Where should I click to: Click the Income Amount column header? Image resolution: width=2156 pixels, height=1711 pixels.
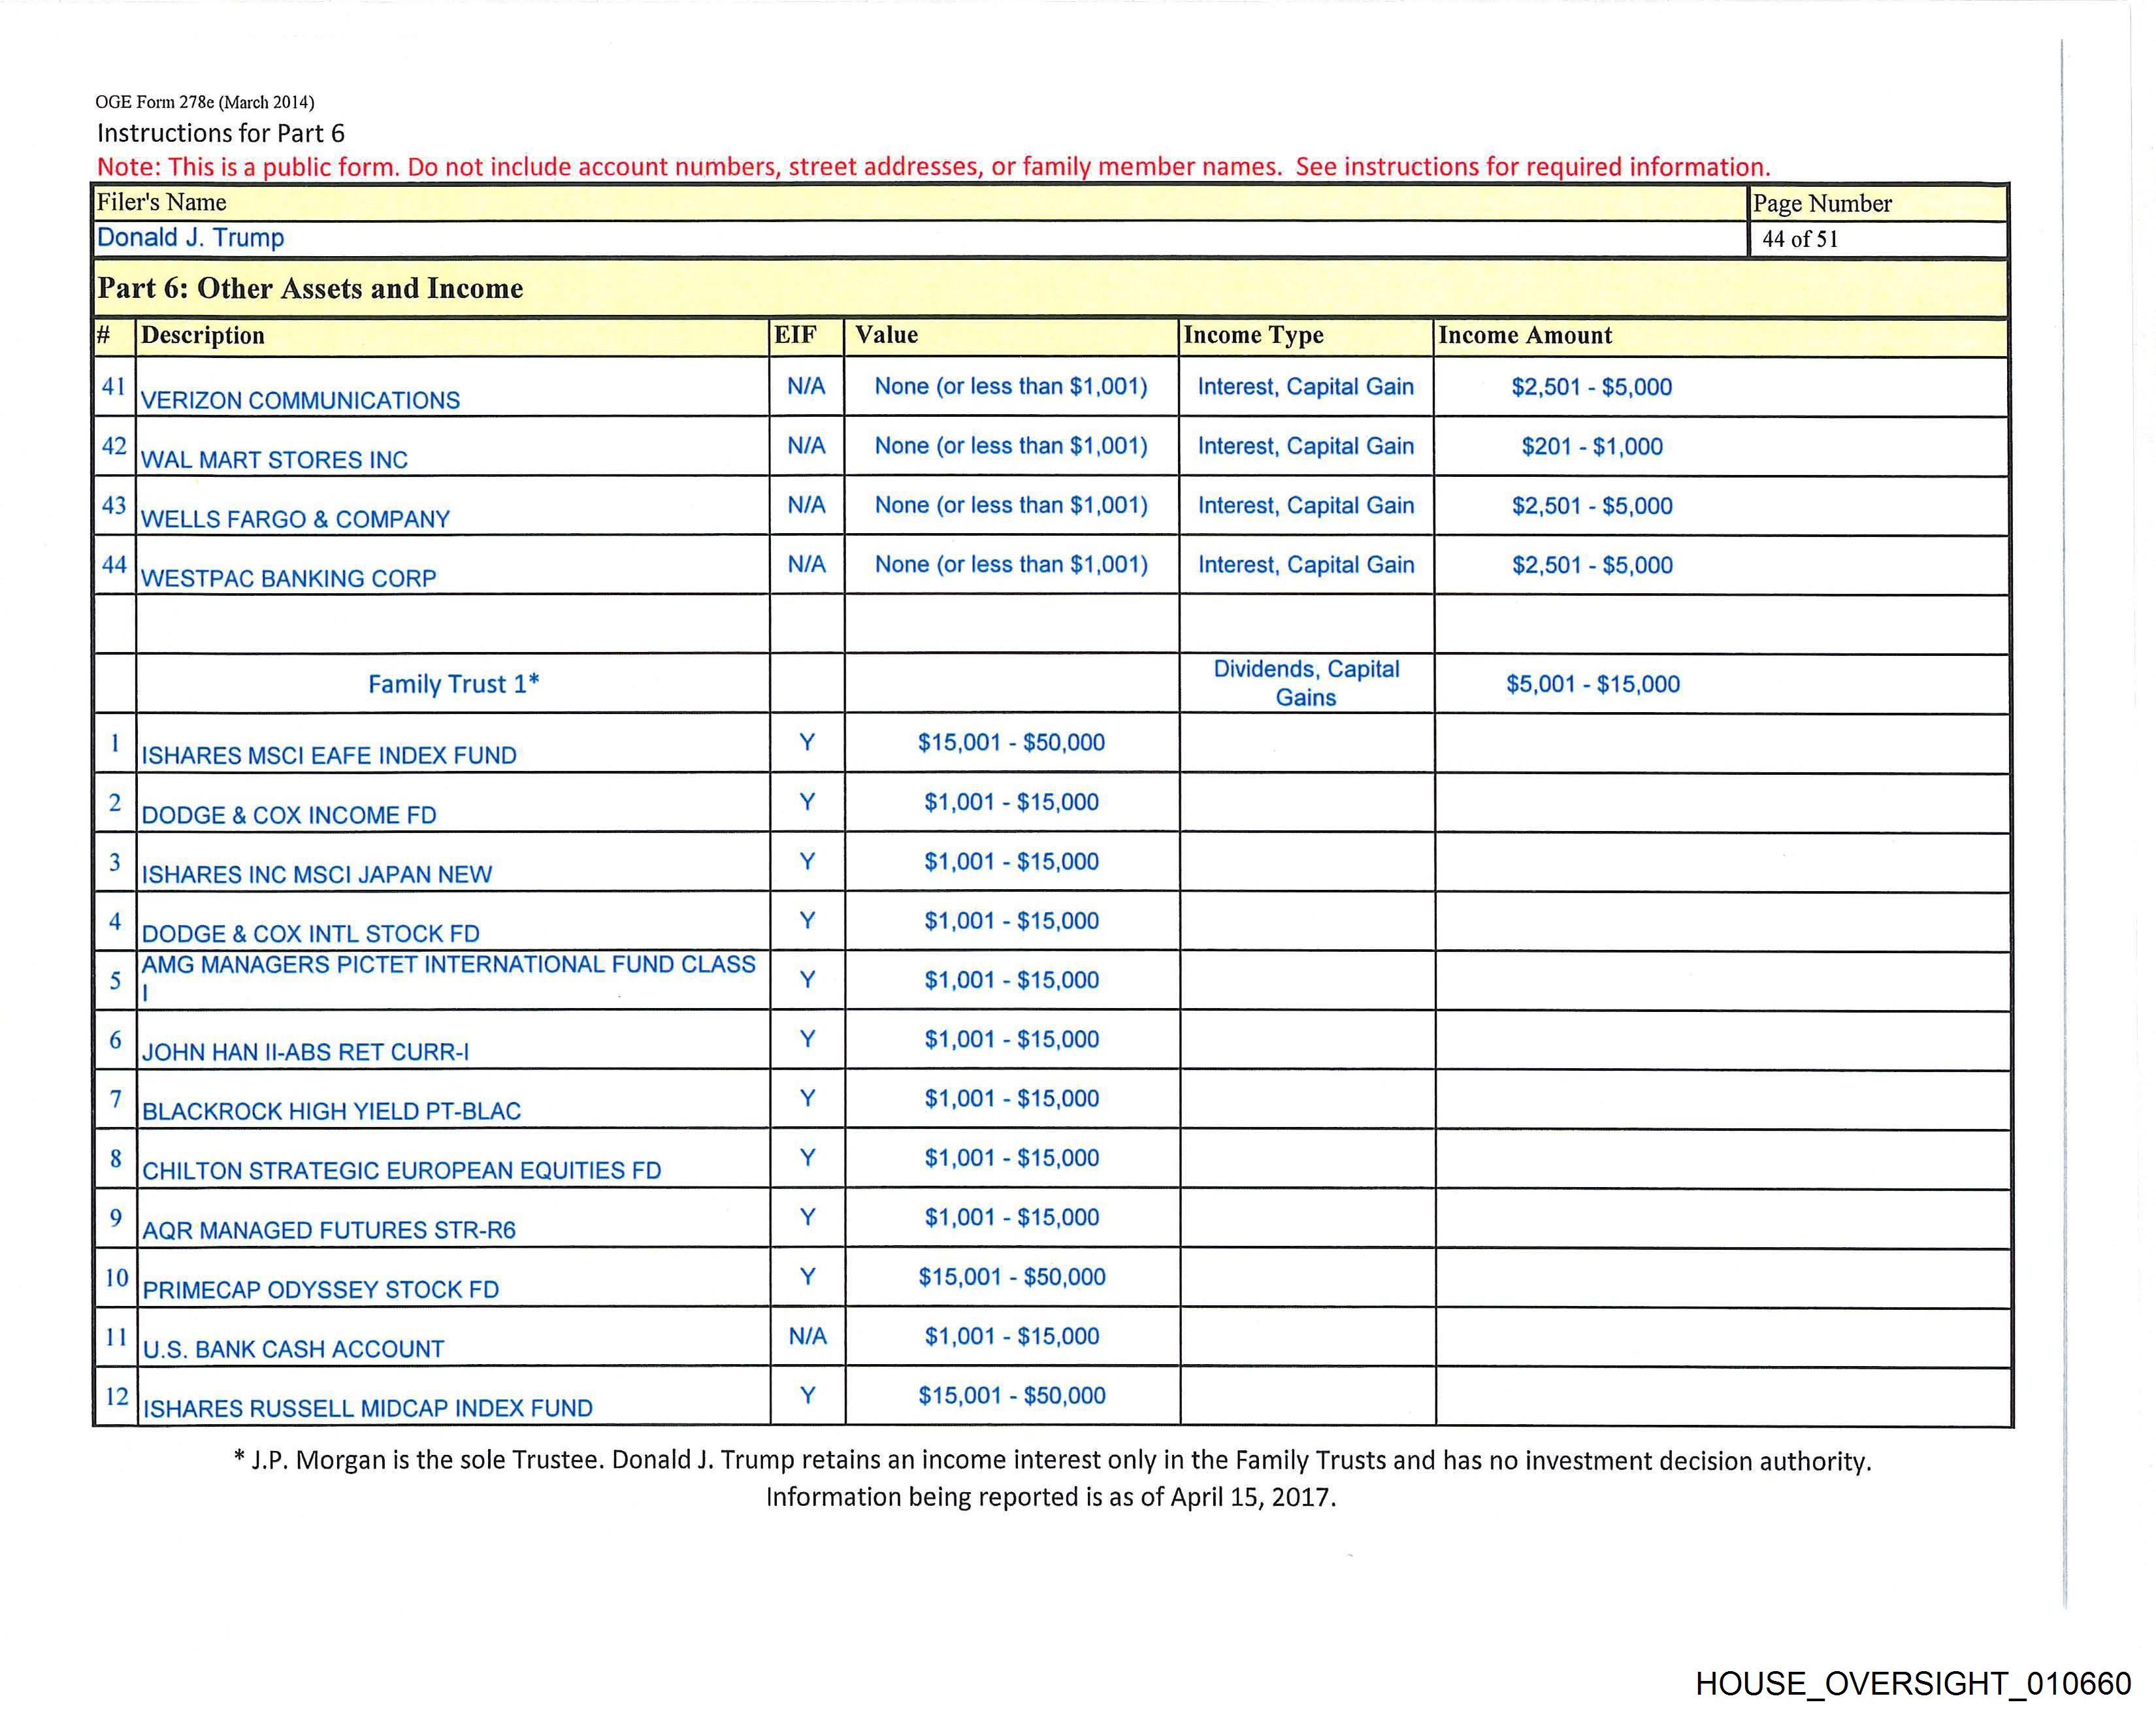[1524, 336]
